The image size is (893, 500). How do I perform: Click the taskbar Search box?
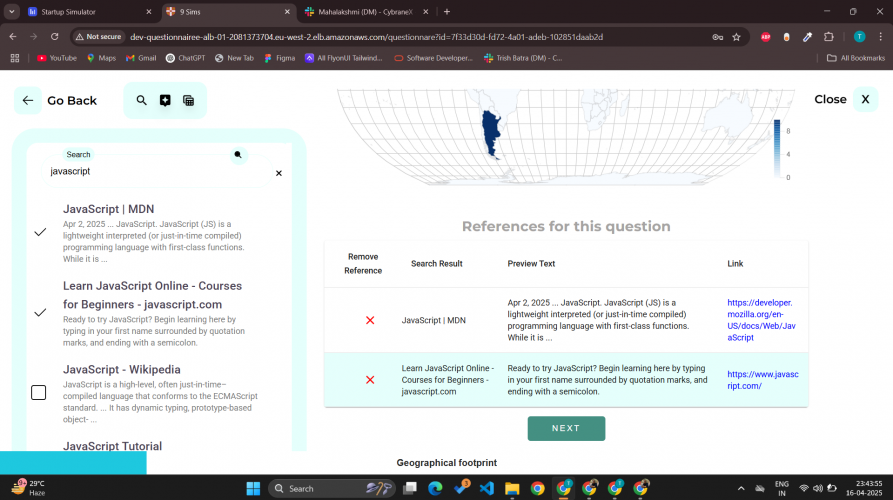[x=332, y=489]
